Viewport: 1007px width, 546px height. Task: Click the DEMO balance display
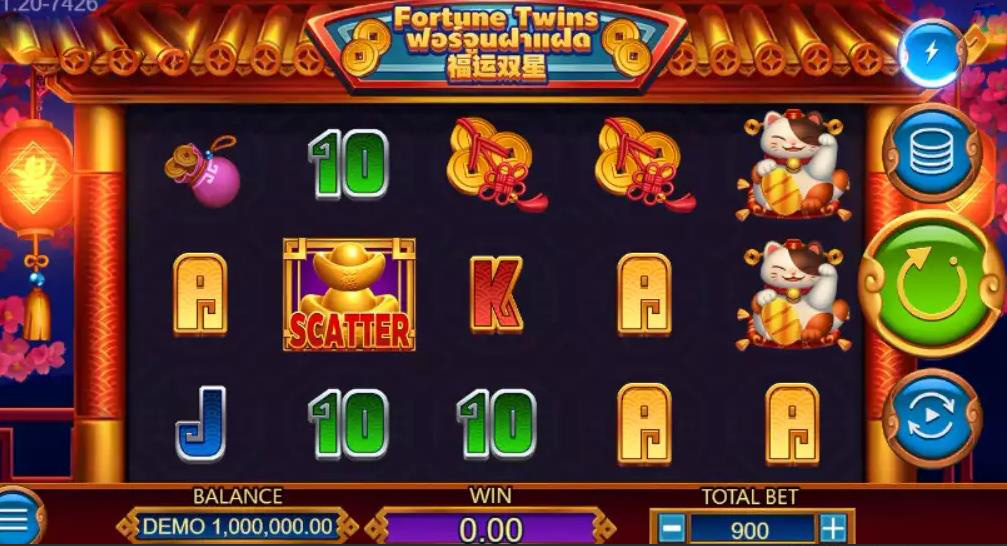click(238, 527)
